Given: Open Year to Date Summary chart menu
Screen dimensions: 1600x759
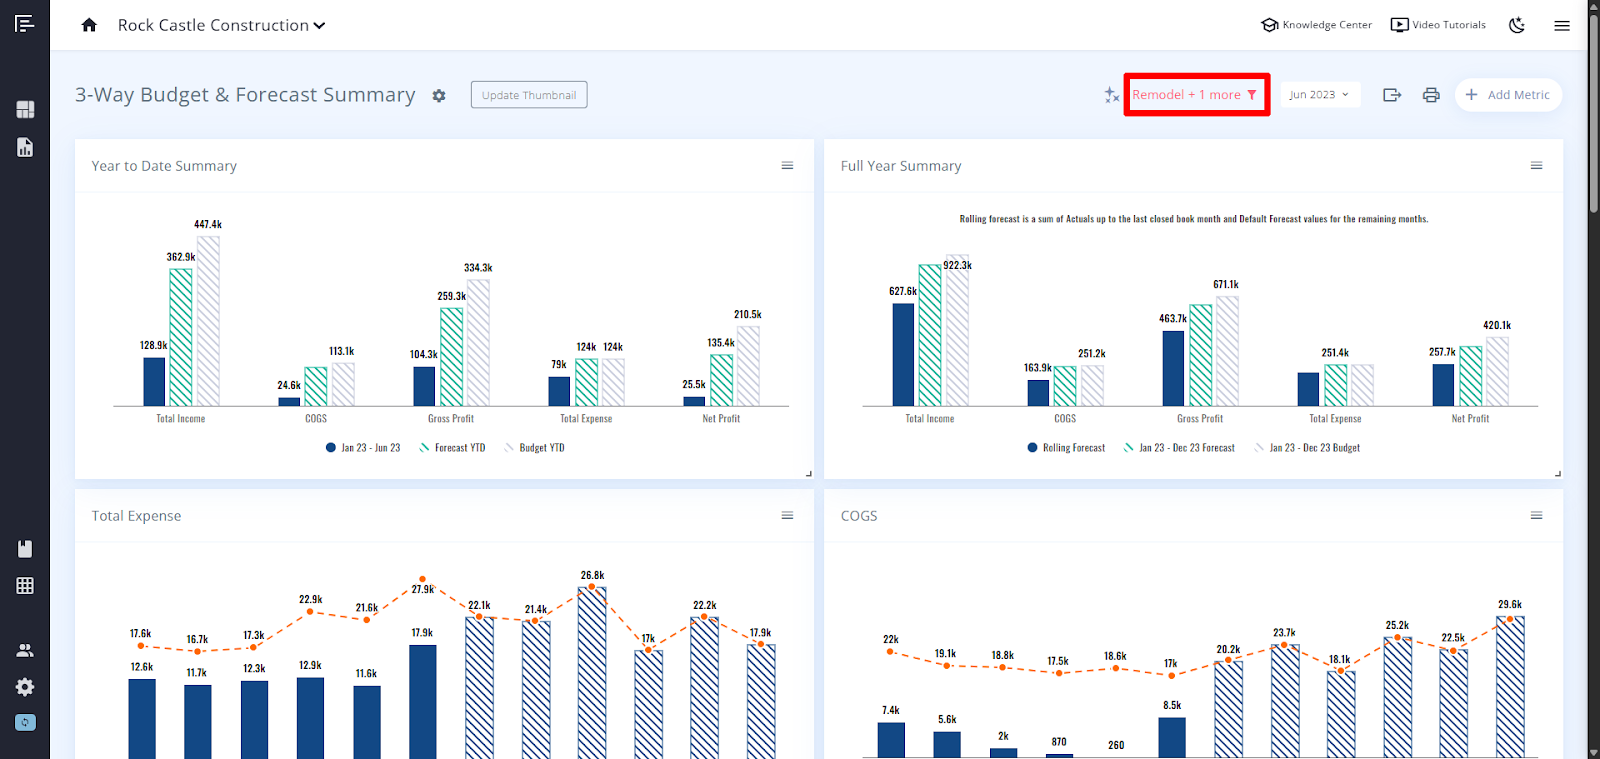Looking at the screenshot, I should click(x=787, y=166).
